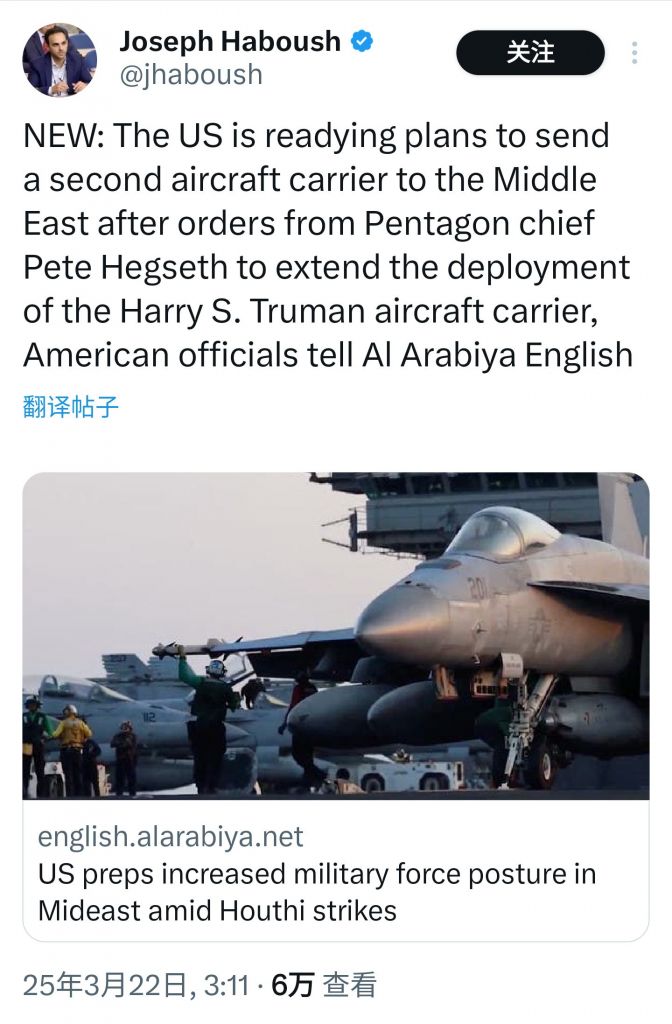Screen dimensions: 672x1024
Task: Click the 3:11 post time
Action: click(226, 985)
